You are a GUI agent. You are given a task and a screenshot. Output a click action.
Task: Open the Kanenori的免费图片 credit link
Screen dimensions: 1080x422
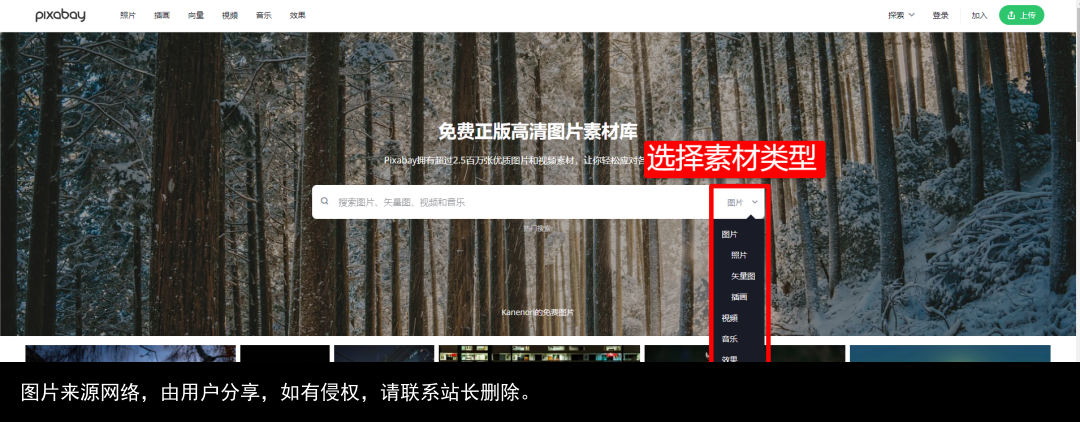(x=537, y=312)
